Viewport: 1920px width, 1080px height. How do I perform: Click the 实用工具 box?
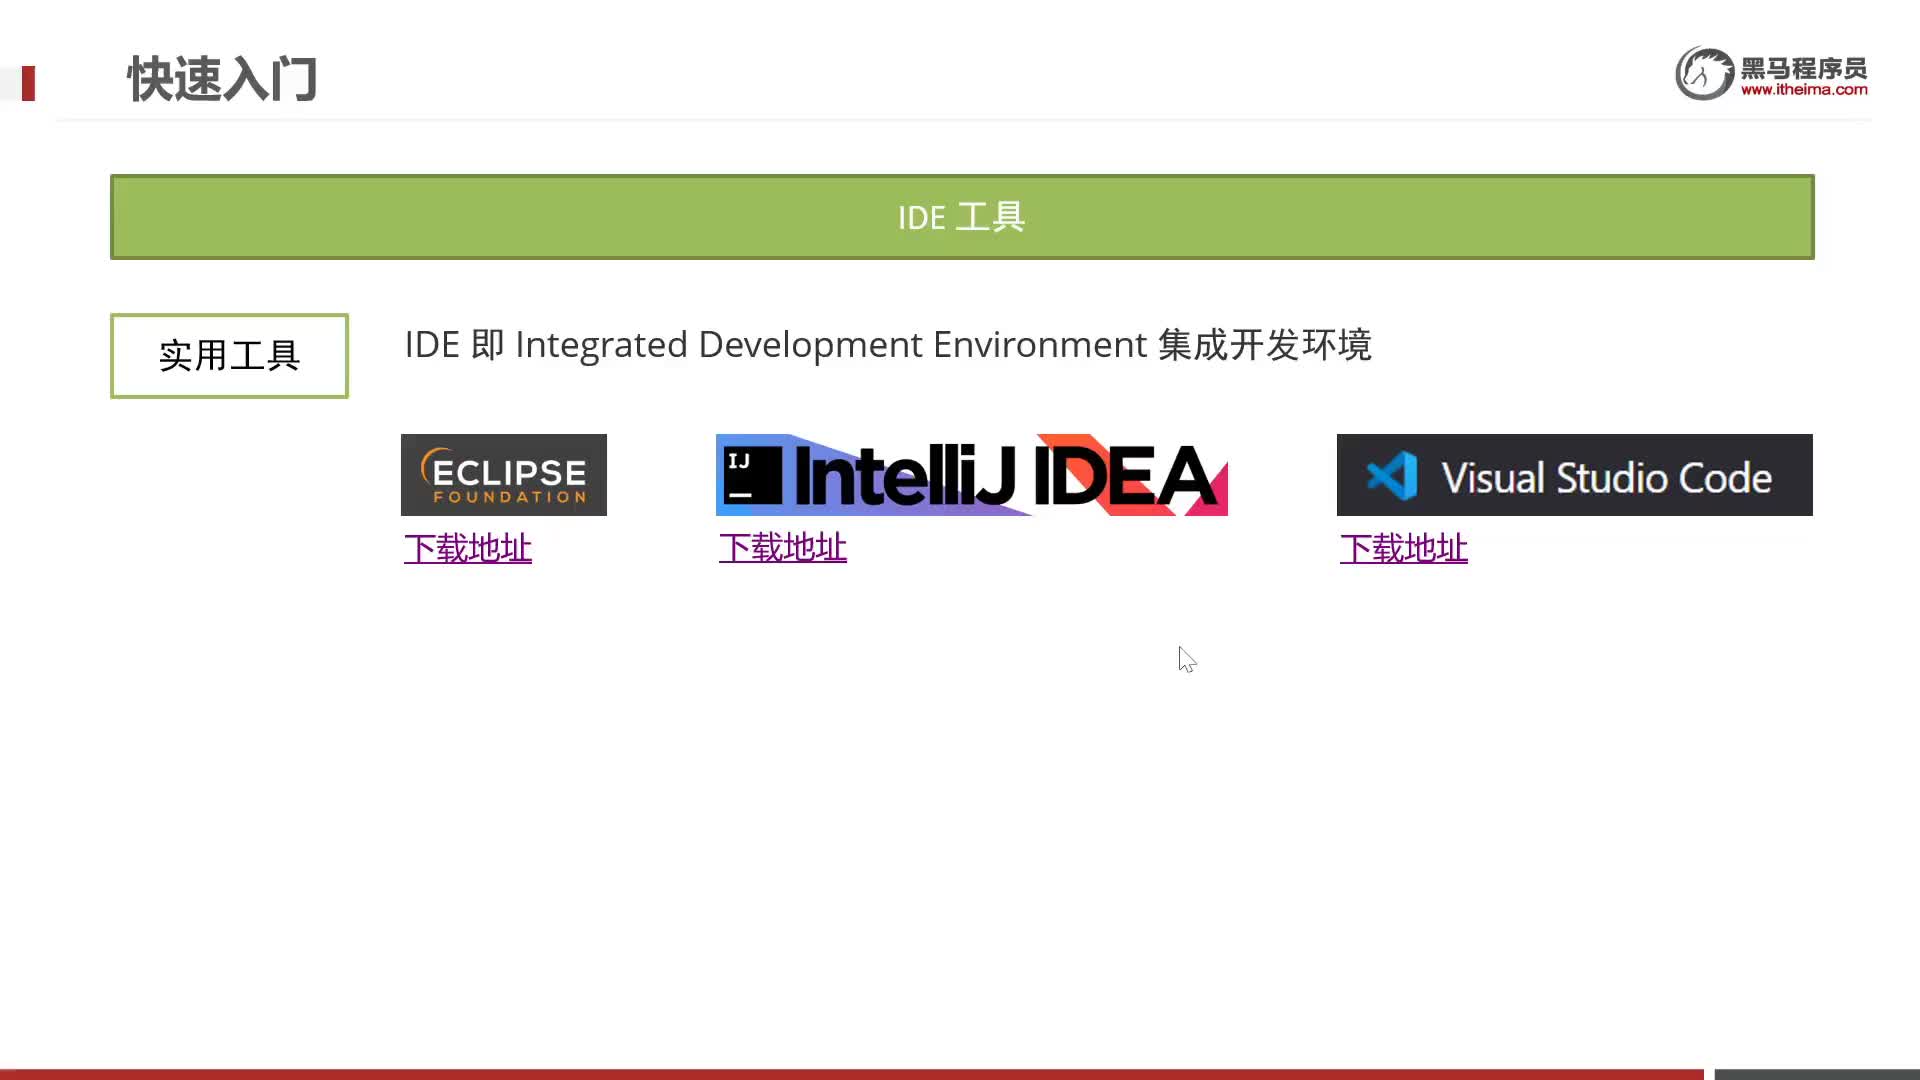pyautogui.click(x=229, y=356)
